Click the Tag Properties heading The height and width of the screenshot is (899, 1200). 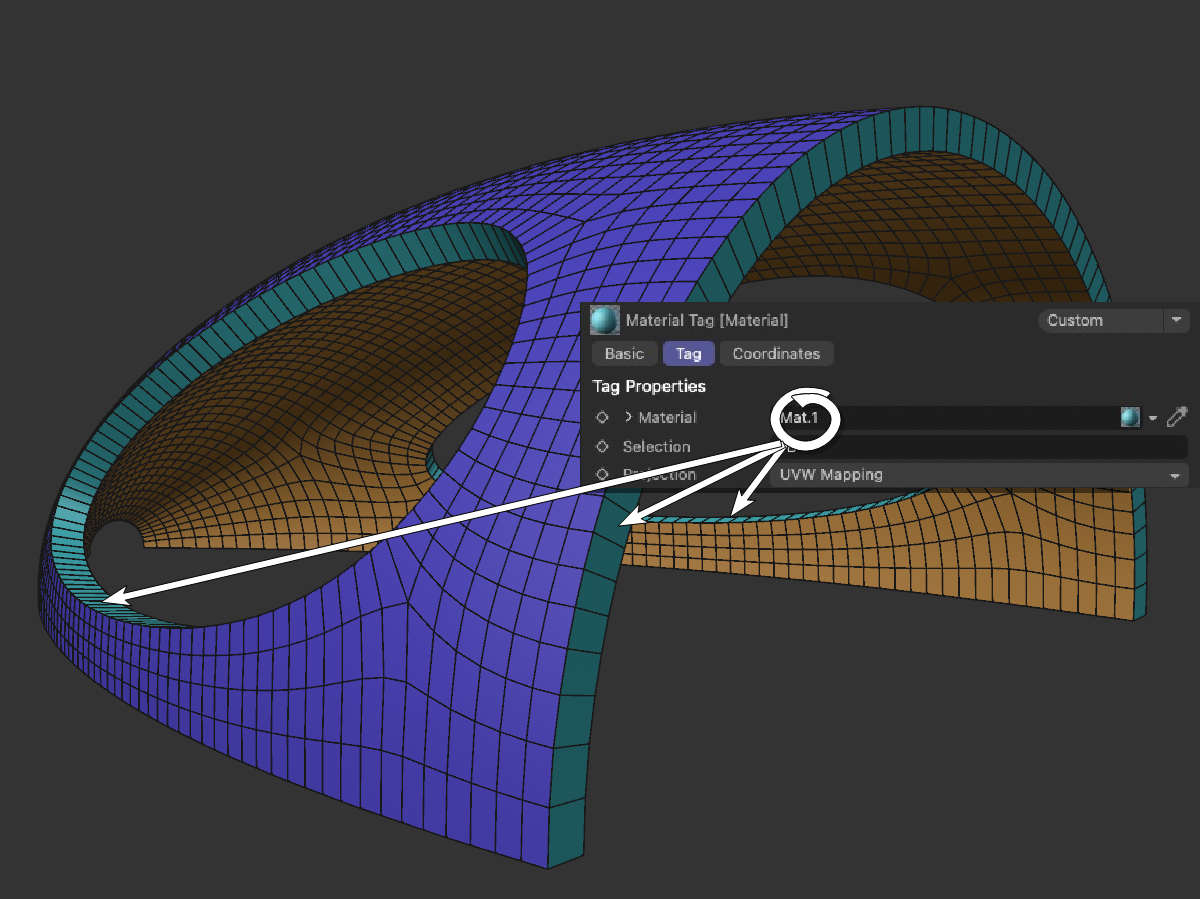[649, 386]
